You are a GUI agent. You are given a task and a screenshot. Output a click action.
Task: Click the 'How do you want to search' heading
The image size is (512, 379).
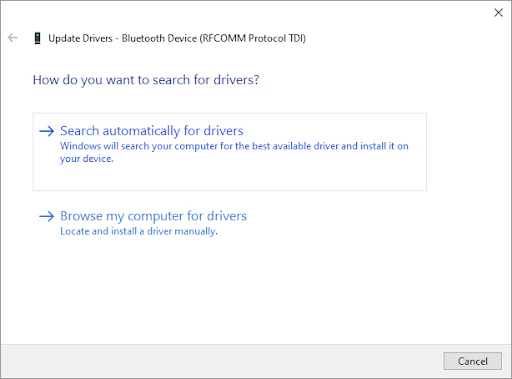coord(146,80)
